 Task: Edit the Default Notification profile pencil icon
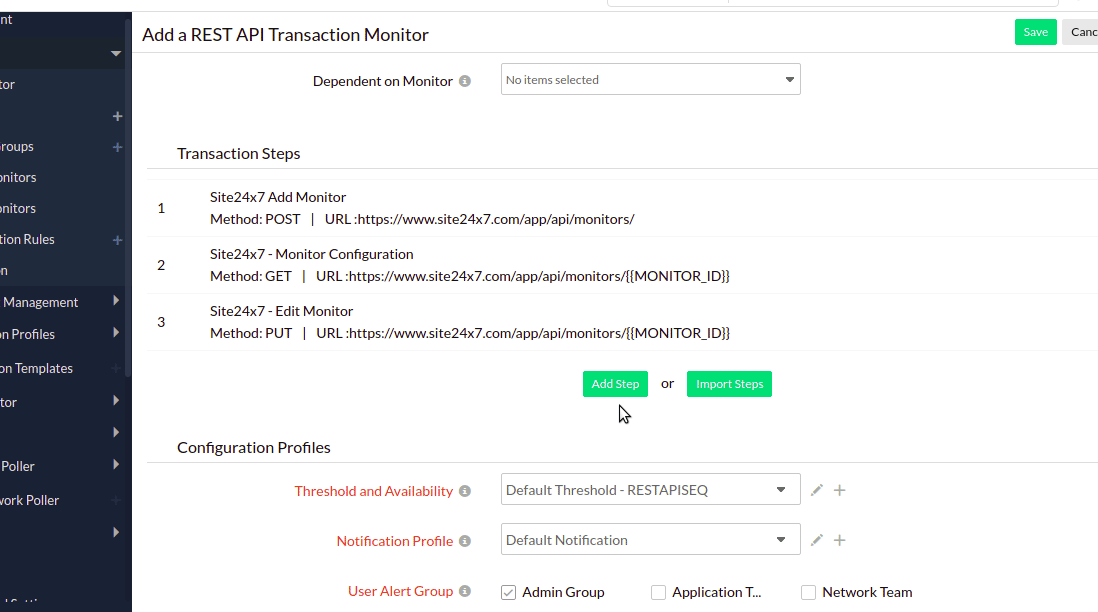817,540
